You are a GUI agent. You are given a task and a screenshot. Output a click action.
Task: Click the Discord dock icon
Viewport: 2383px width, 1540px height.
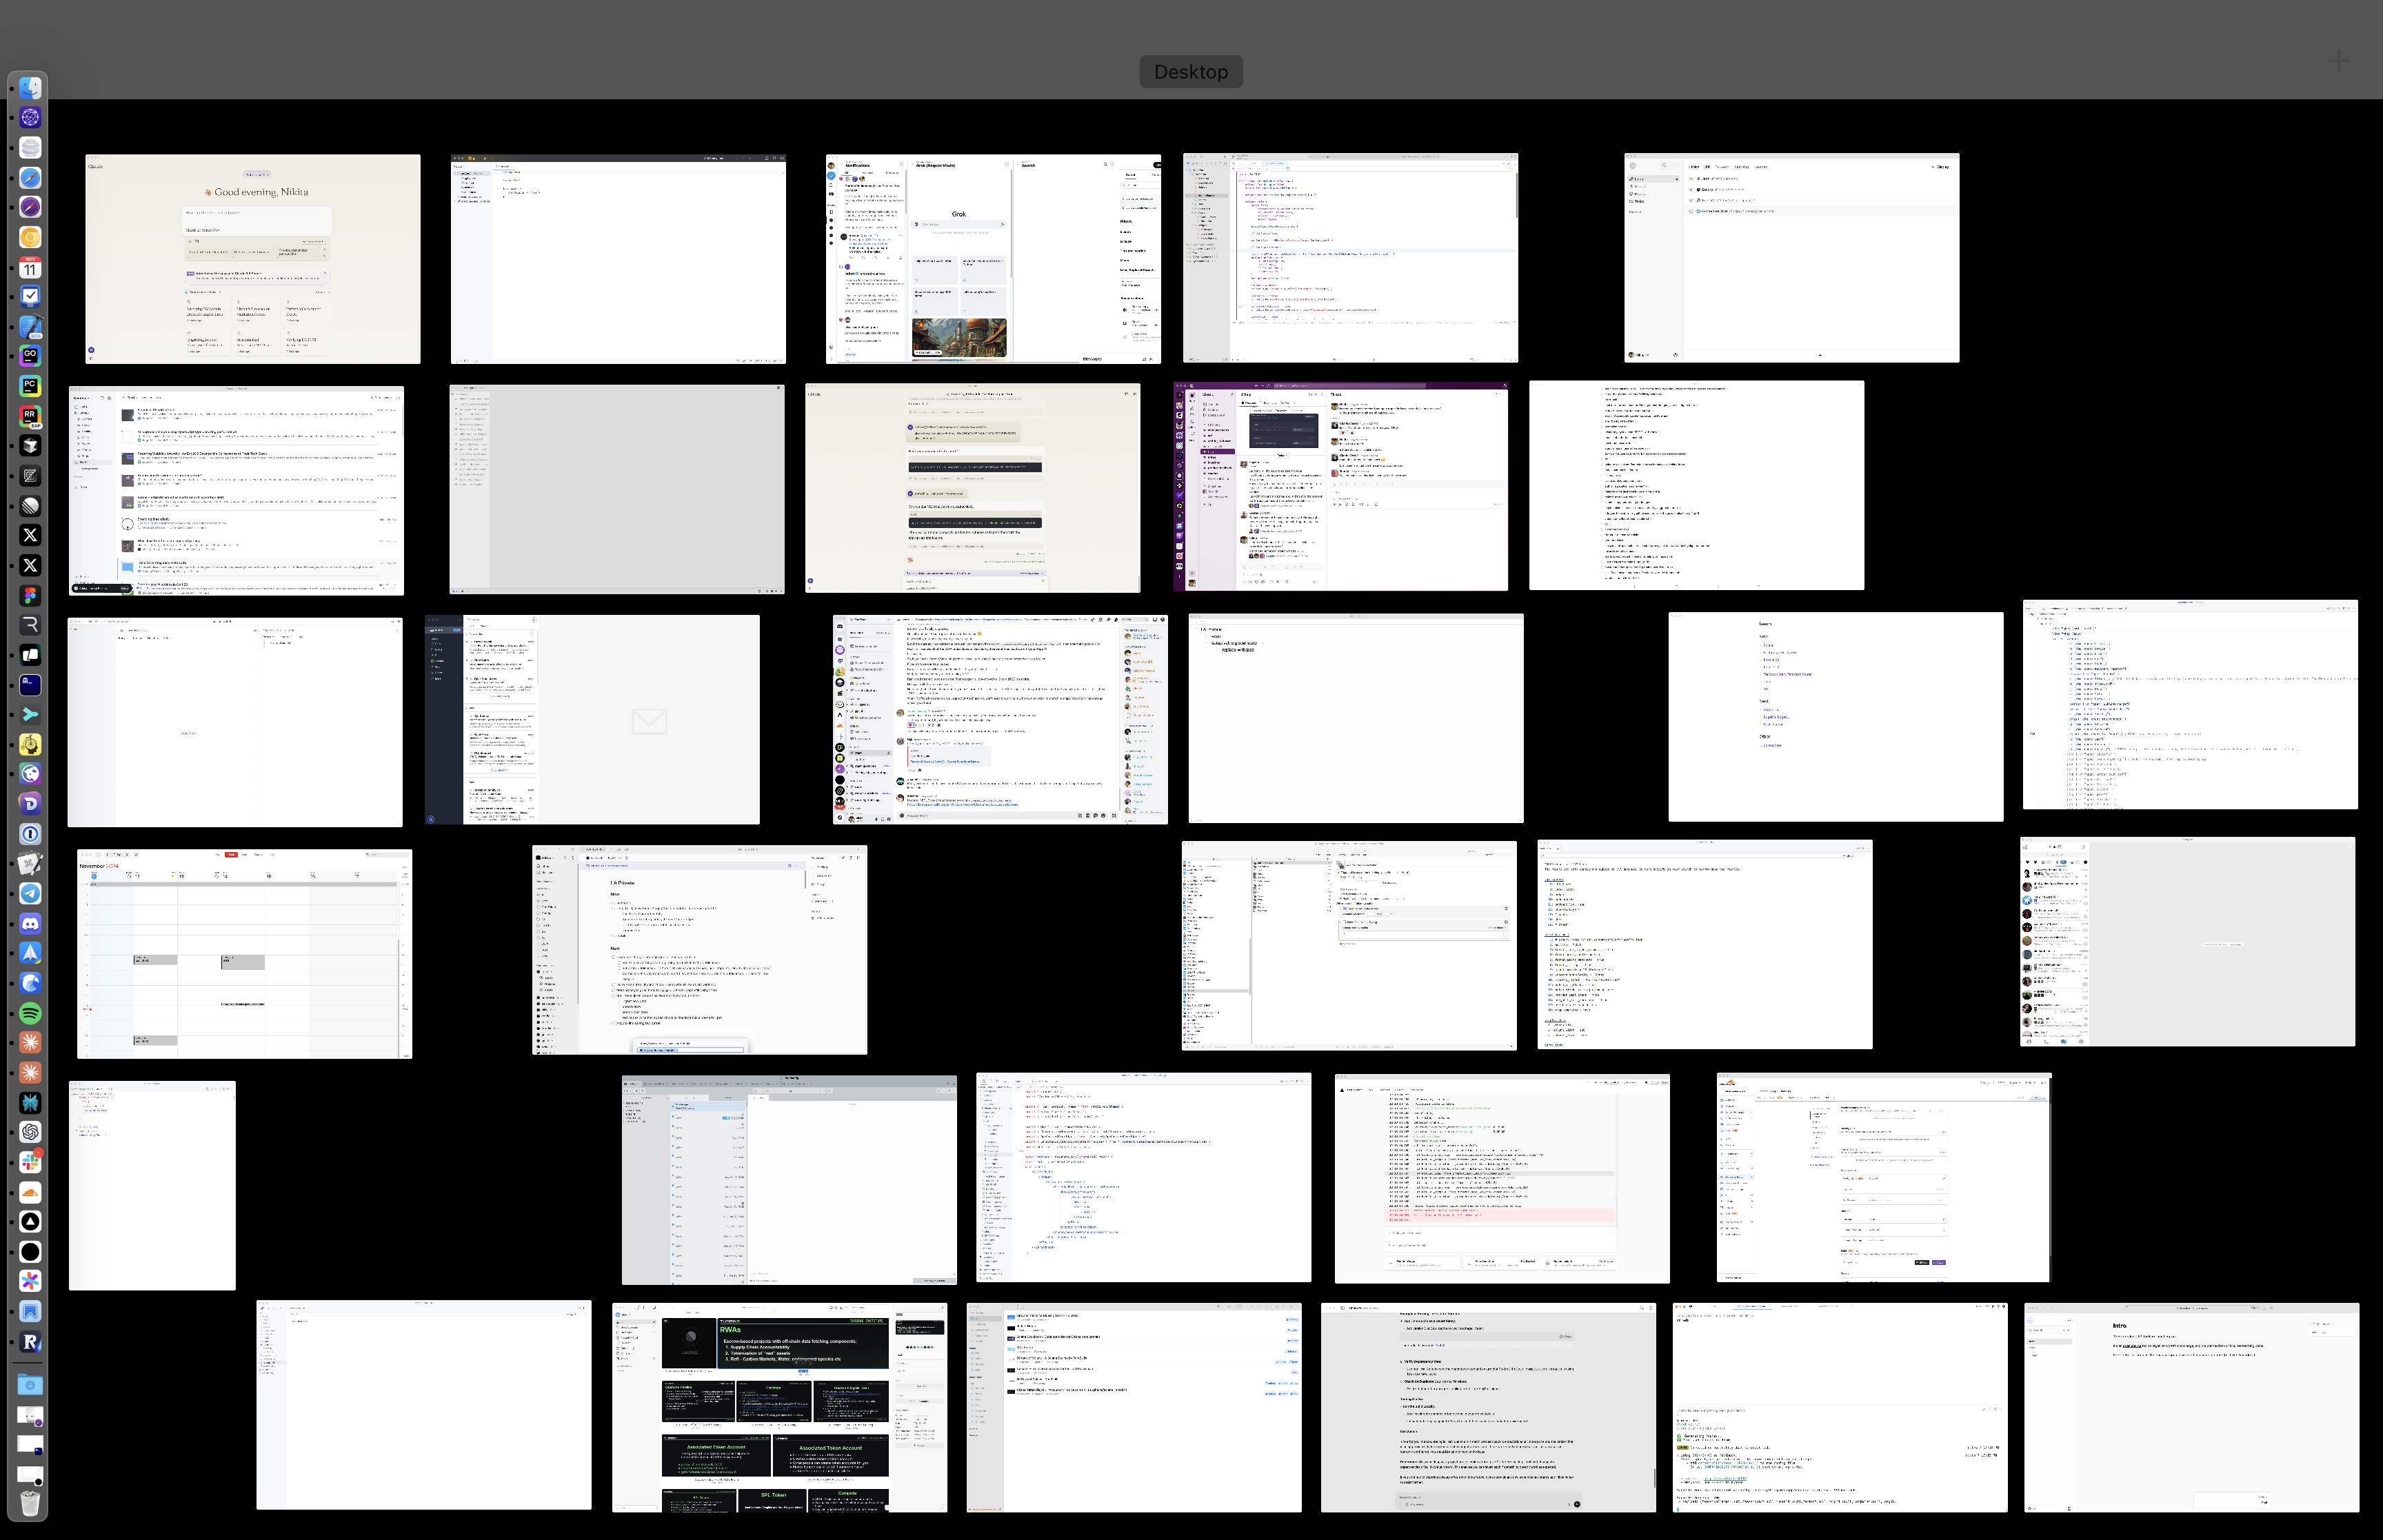(x=30, y=924)
